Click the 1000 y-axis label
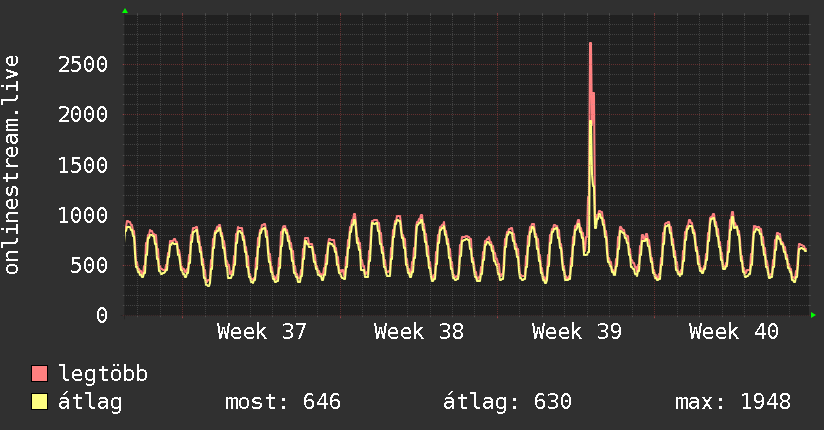 click(83, 215)
